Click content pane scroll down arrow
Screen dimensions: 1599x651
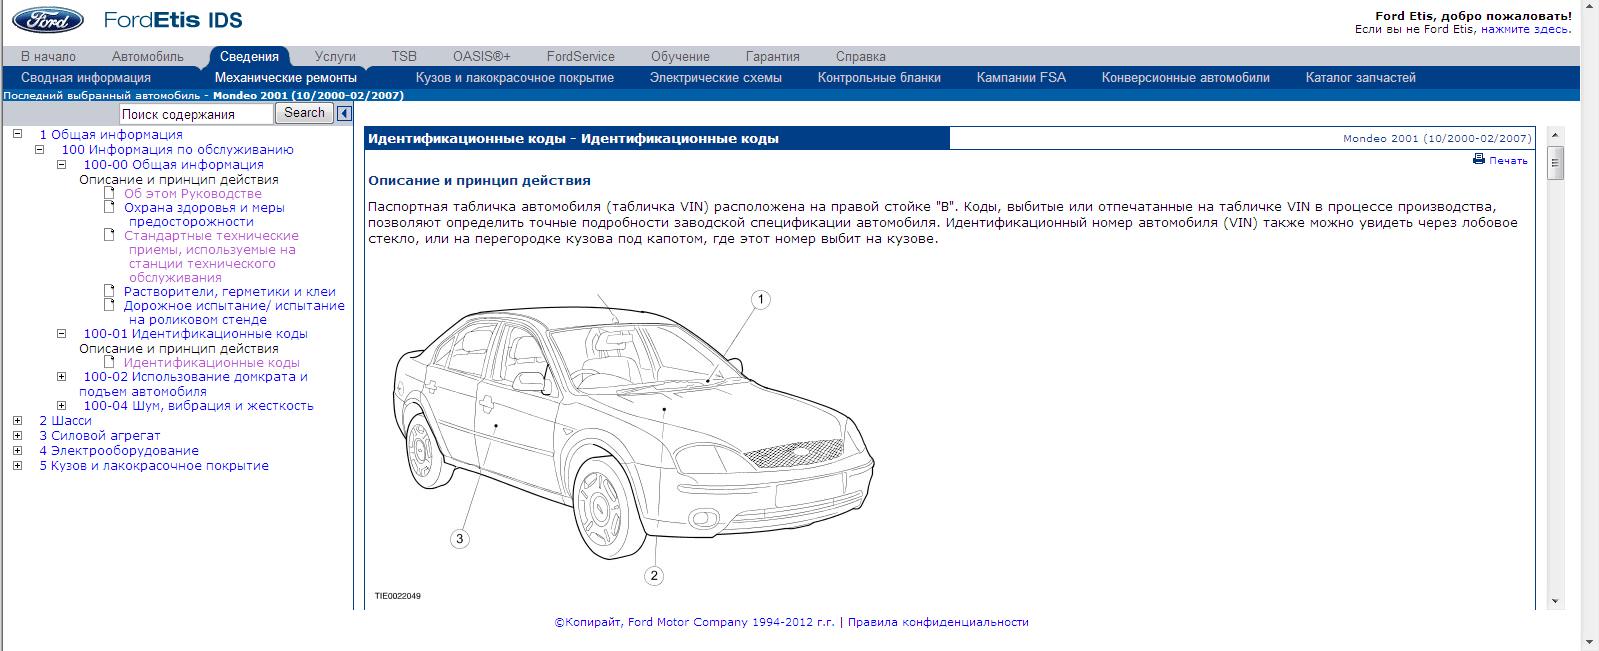coord(1554,601)
